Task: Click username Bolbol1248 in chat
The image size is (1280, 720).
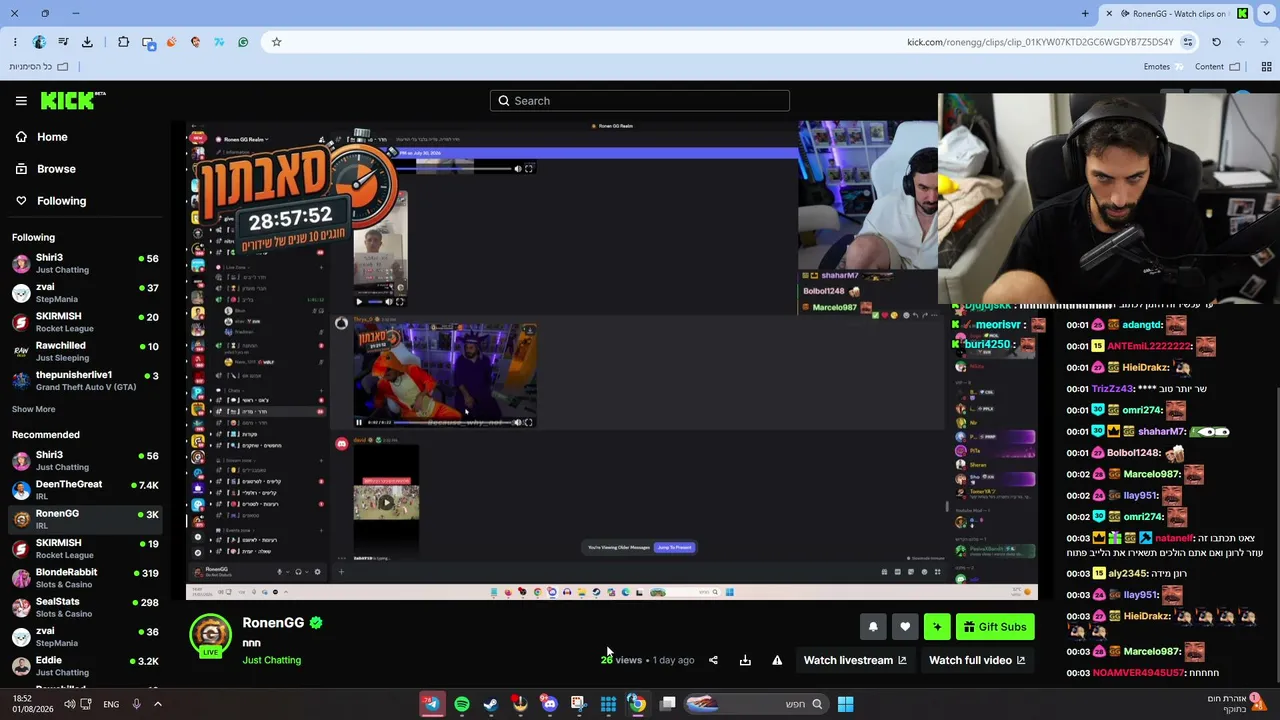Action: click(1134, 453)
